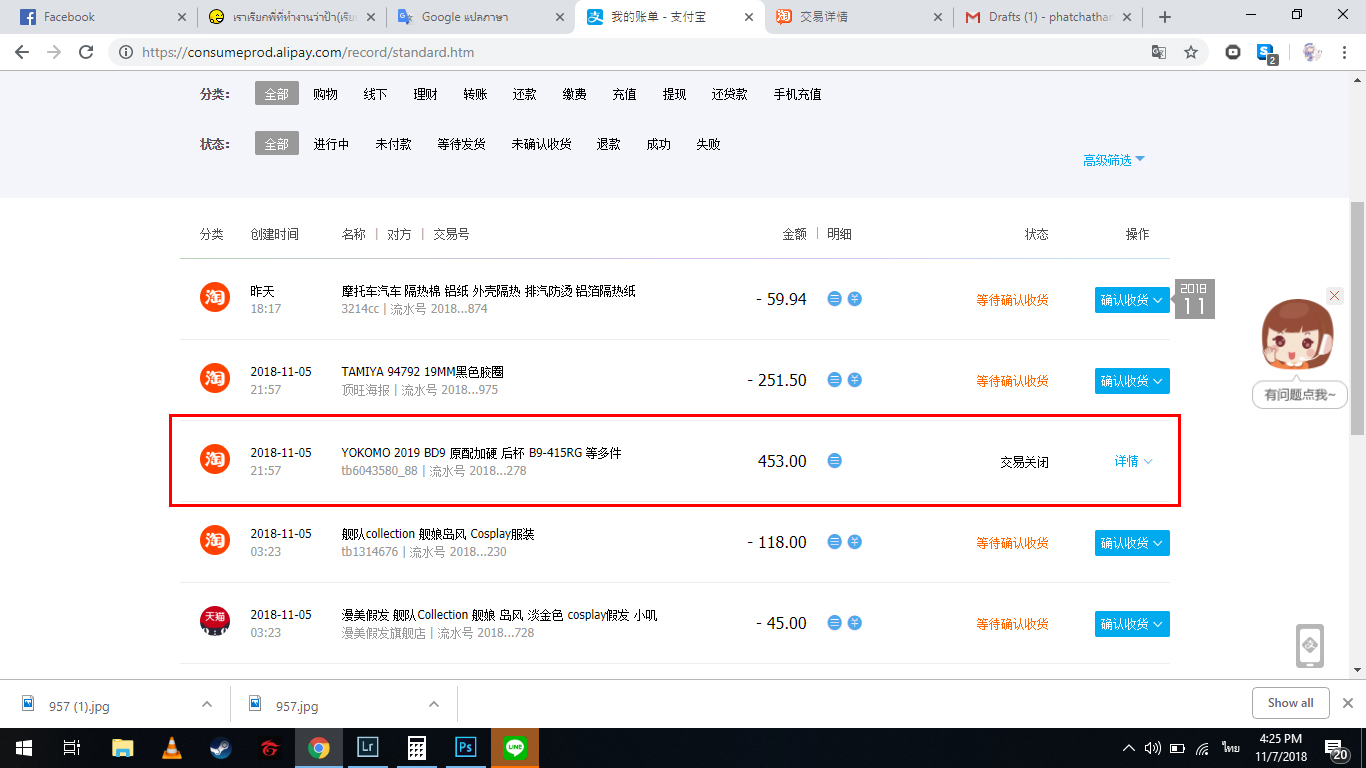Go back to the previous page
1366x768 pixels.
pos(22,52)
